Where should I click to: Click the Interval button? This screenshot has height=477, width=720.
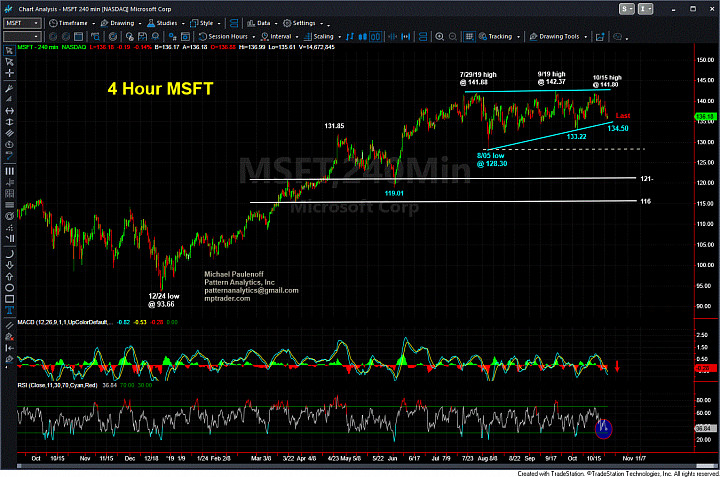pos(276,37)
